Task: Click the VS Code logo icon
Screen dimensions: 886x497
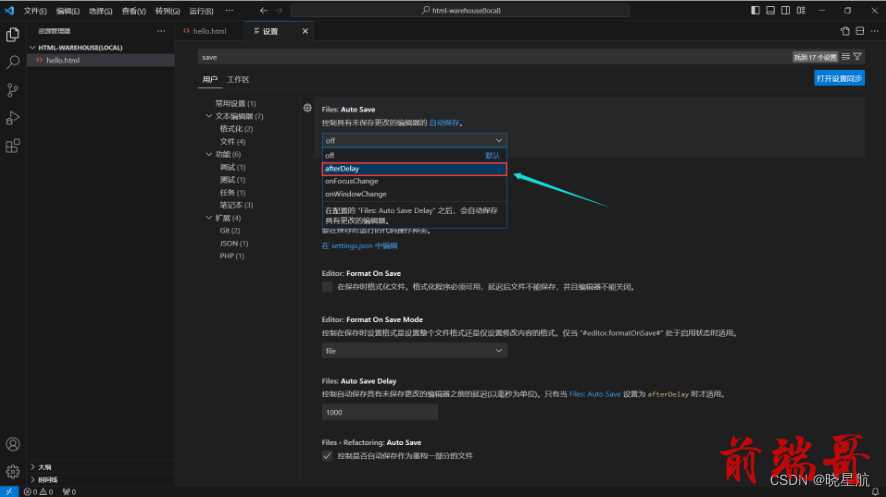Action: [x=10, y=10]
